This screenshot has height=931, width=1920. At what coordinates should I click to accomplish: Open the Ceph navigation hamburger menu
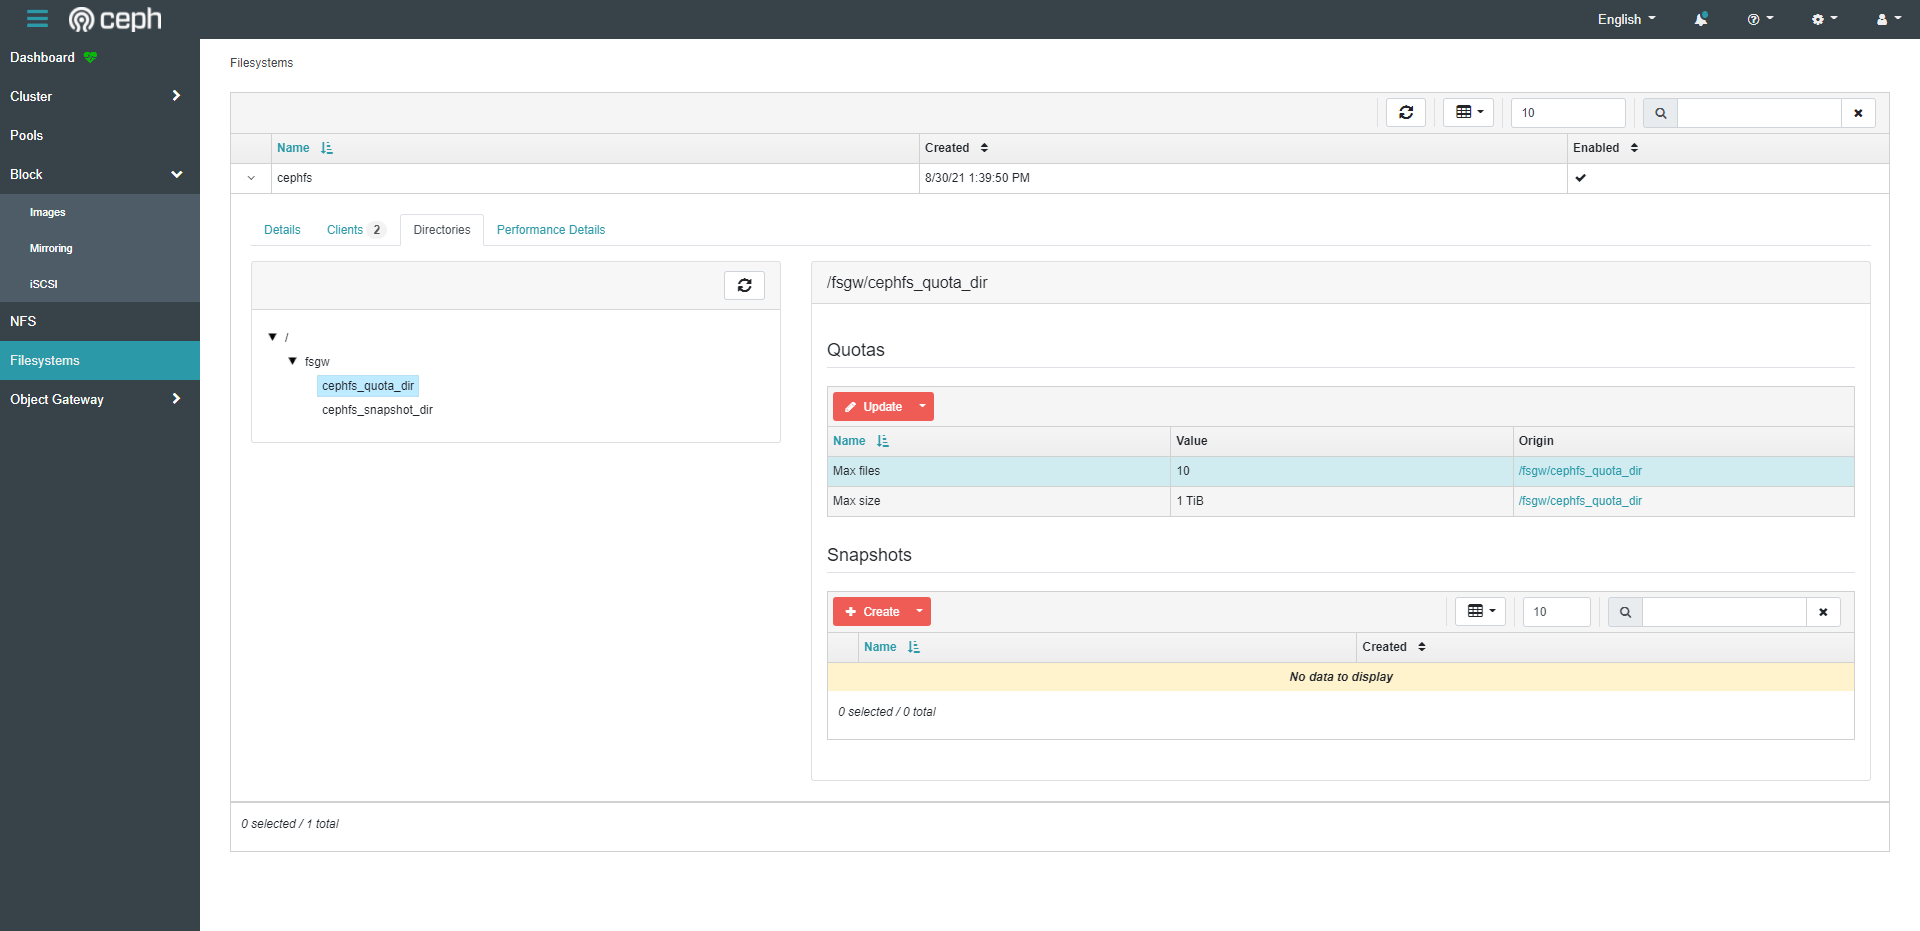pyautogui.click(x=37, y=19)
